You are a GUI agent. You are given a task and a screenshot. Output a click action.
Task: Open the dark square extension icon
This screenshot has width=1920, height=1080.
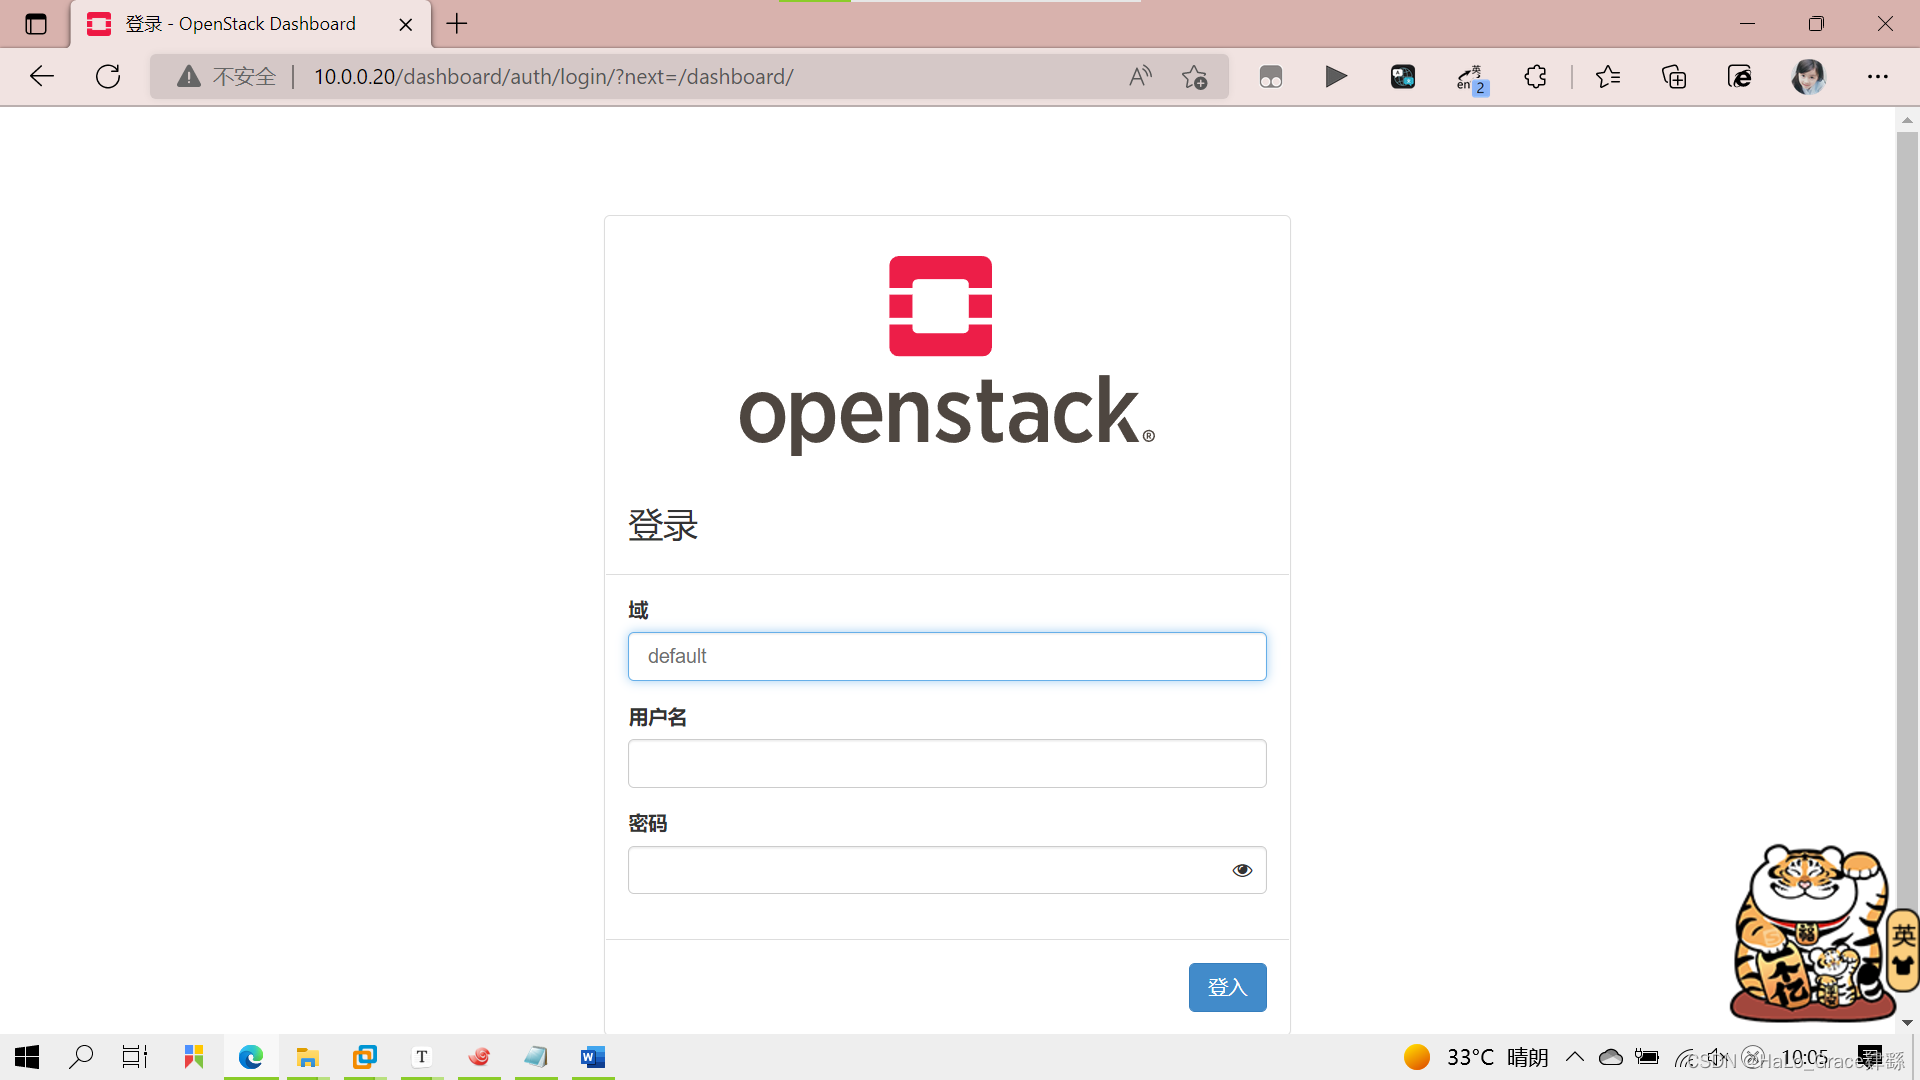pyautogui.click(x=1403, y=76)
